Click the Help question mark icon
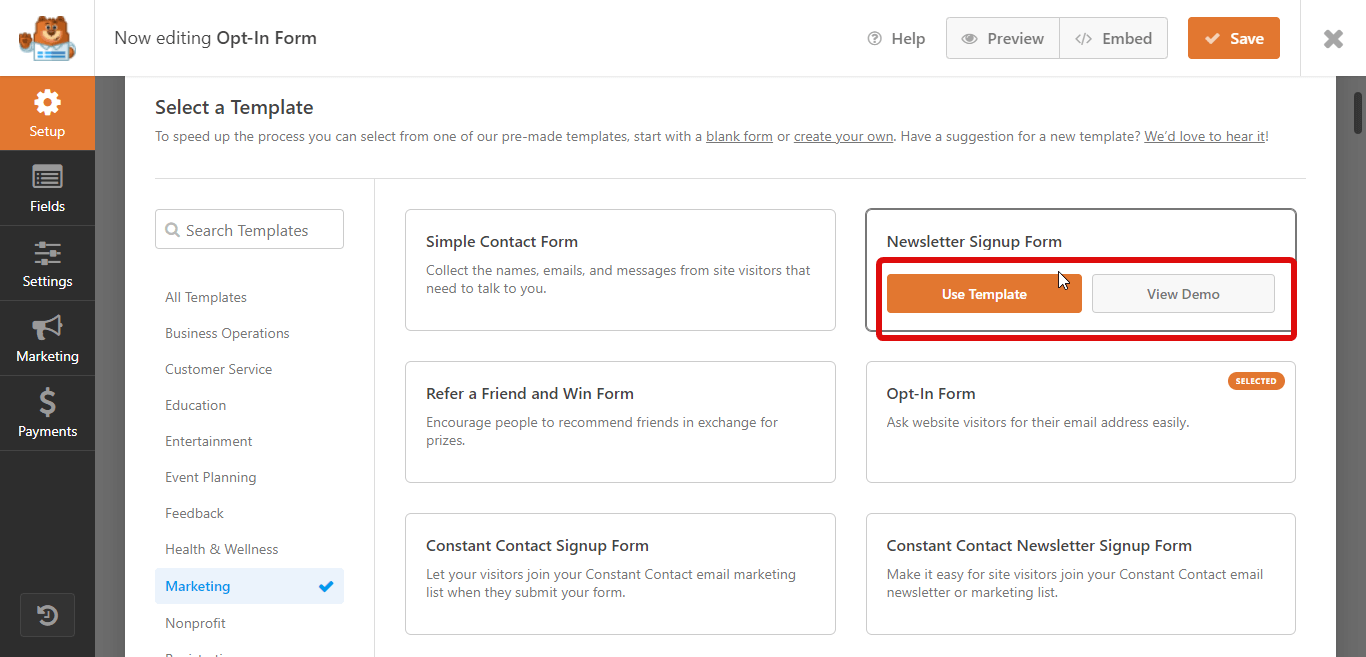Screen dimensions: 1366x657 coord(874,38)
